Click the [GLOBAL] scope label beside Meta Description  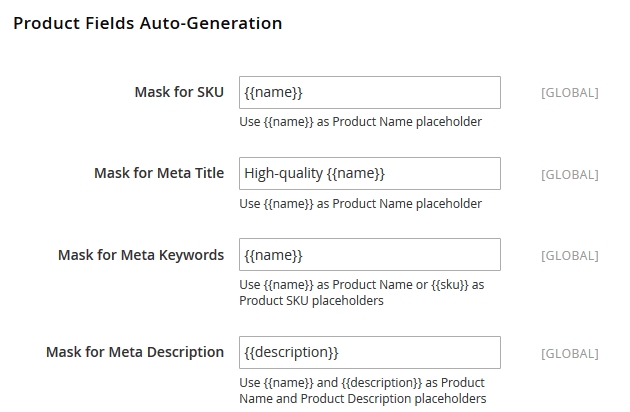(x=569, y=353)
